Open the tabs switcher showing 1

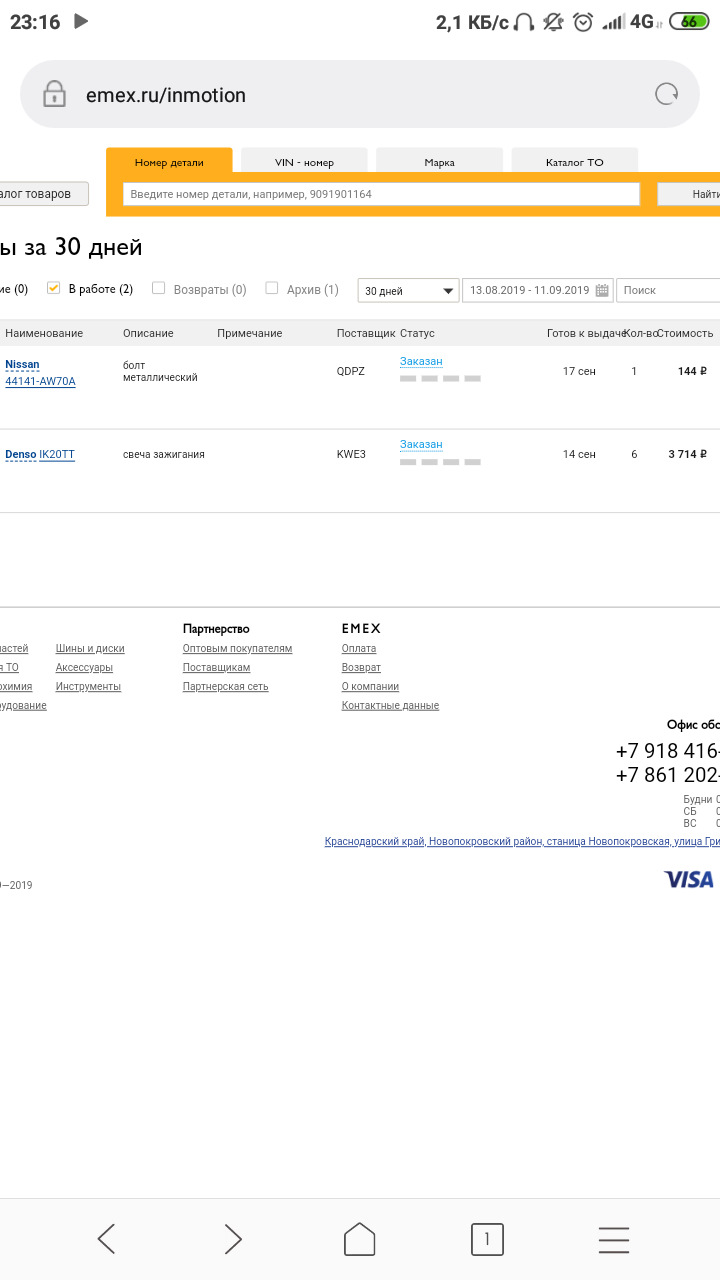point(487,1239)
